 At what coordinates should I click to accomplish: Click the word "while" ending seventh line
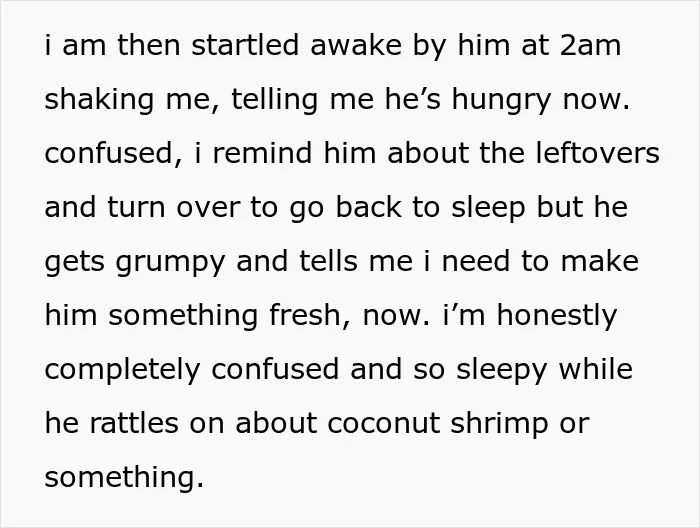tap(596, 370)
